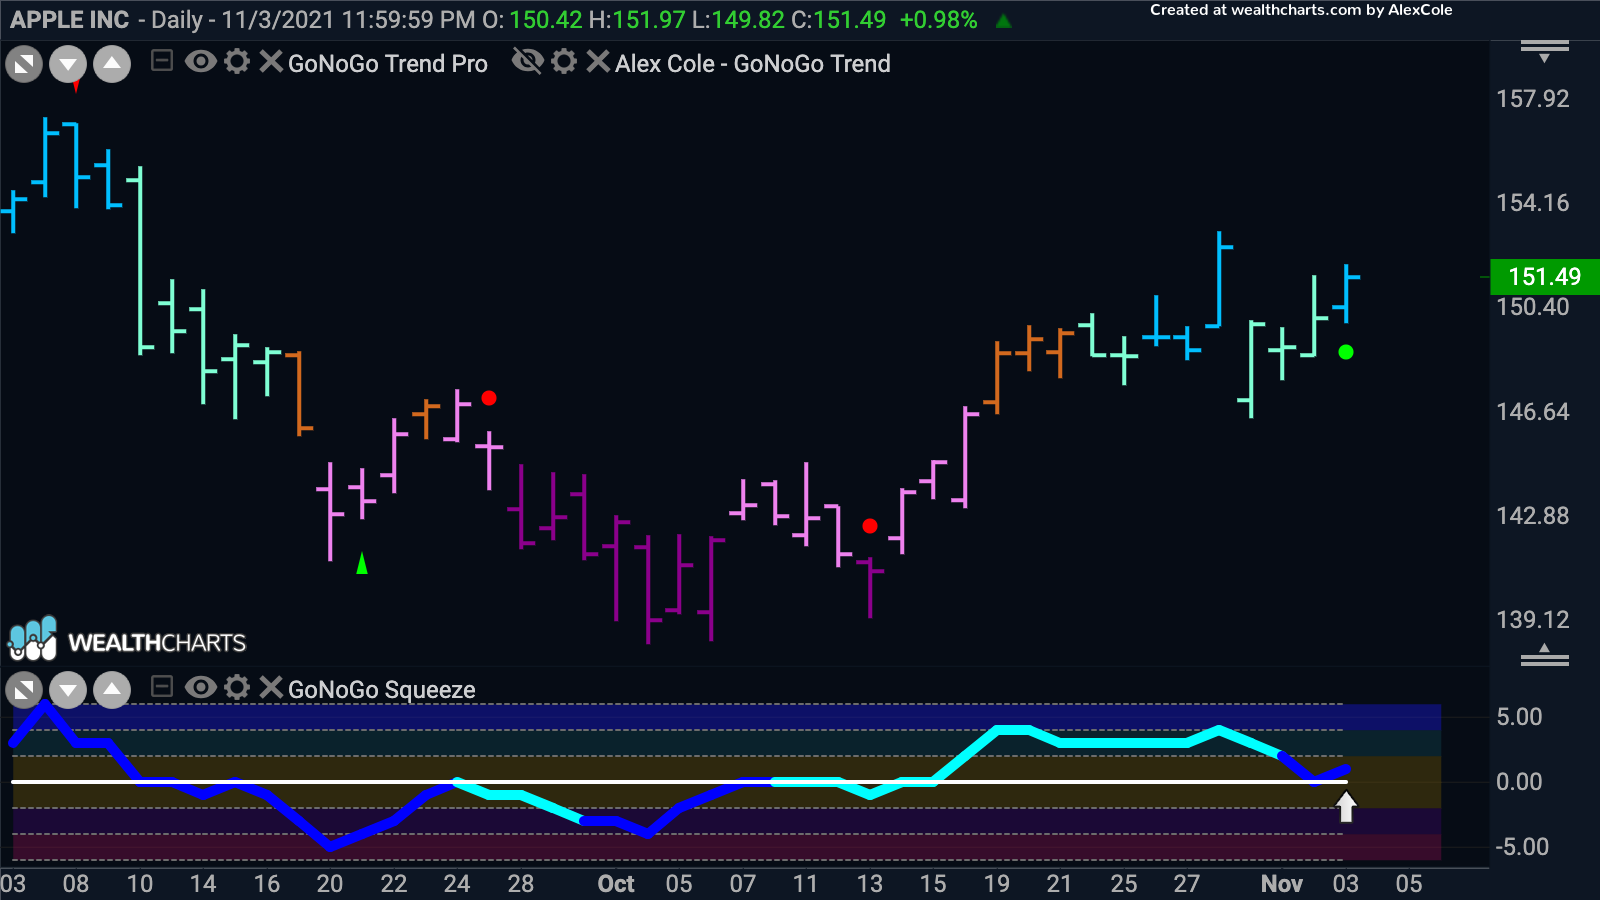Click the 146.64 price axis label

[1533, 412]
